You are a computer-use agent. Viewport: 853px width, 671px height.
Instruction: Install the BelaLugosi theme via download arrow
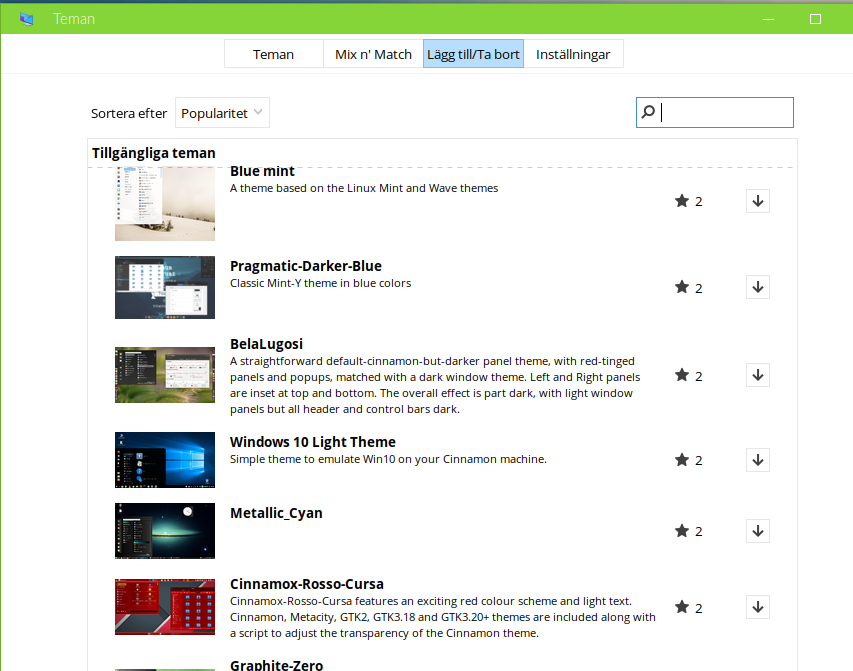757,375
